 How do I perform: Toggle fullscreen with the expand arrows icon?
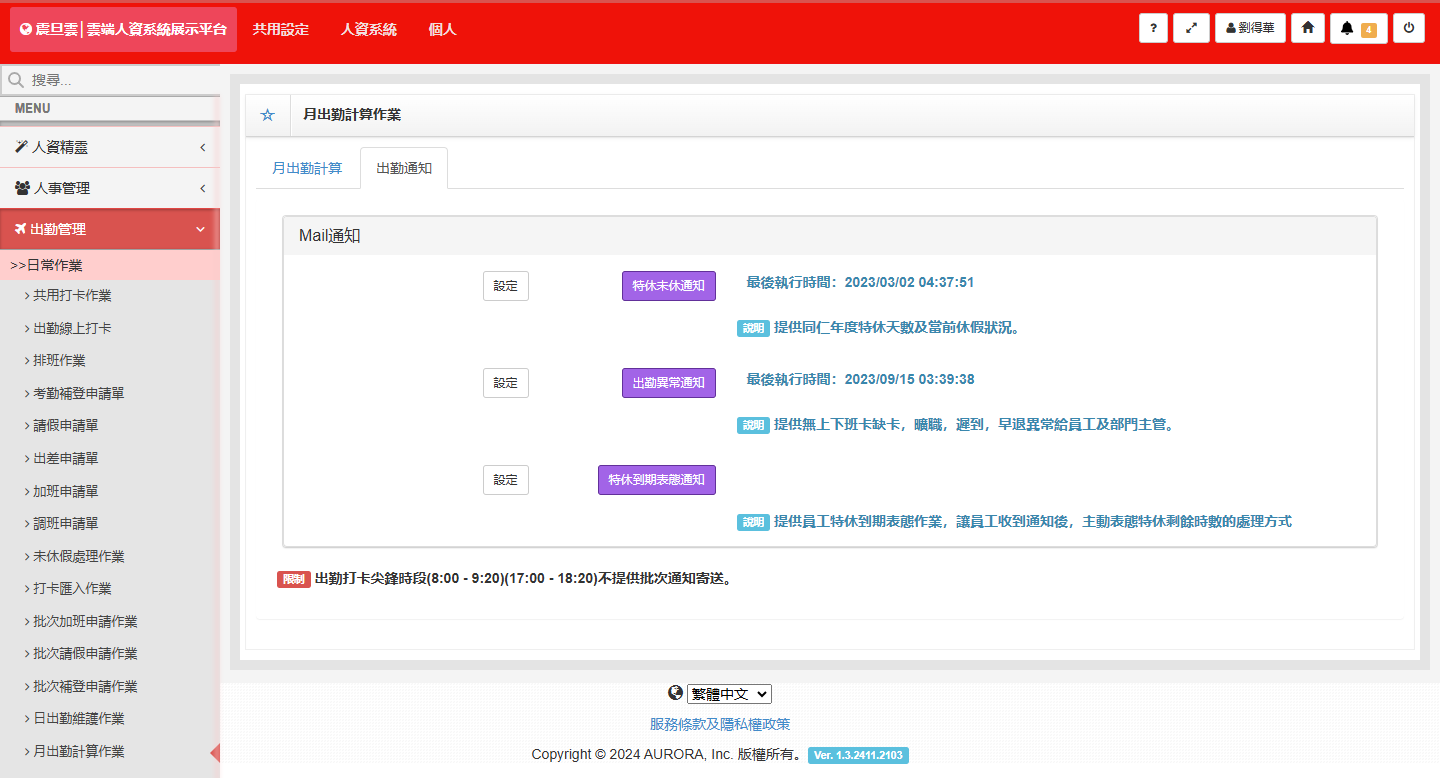click(1191, 28)
